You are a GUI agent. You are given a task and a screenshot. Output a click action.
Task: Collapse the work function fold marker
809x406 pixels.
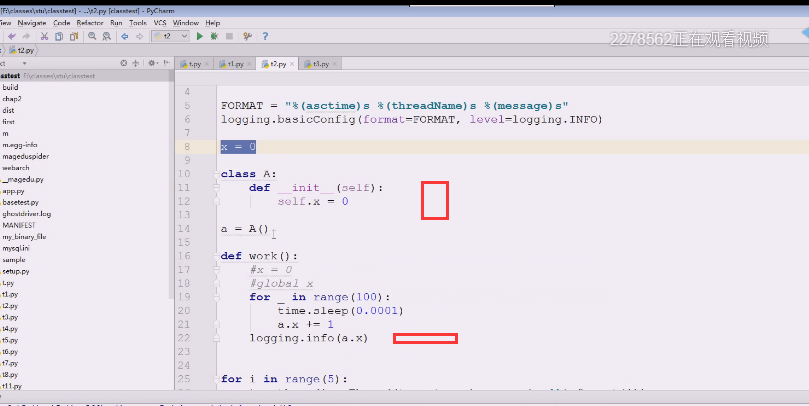tap(217, 256)
